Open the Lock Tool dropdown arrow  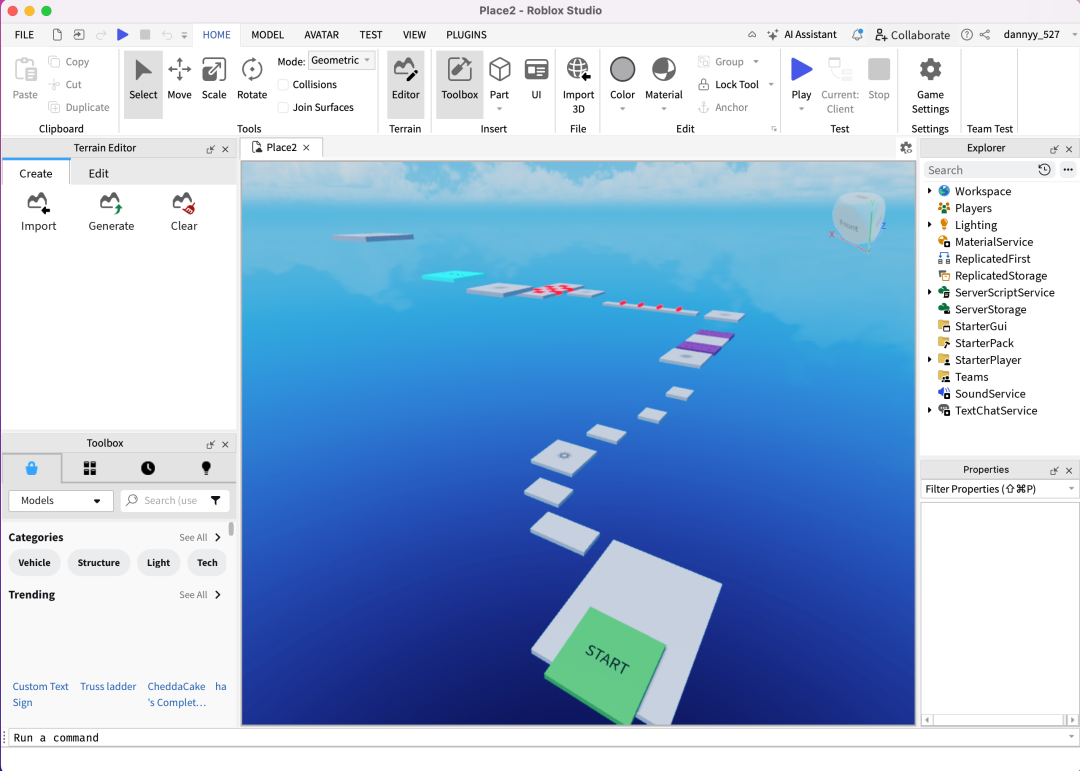click(x=771, y=84)
